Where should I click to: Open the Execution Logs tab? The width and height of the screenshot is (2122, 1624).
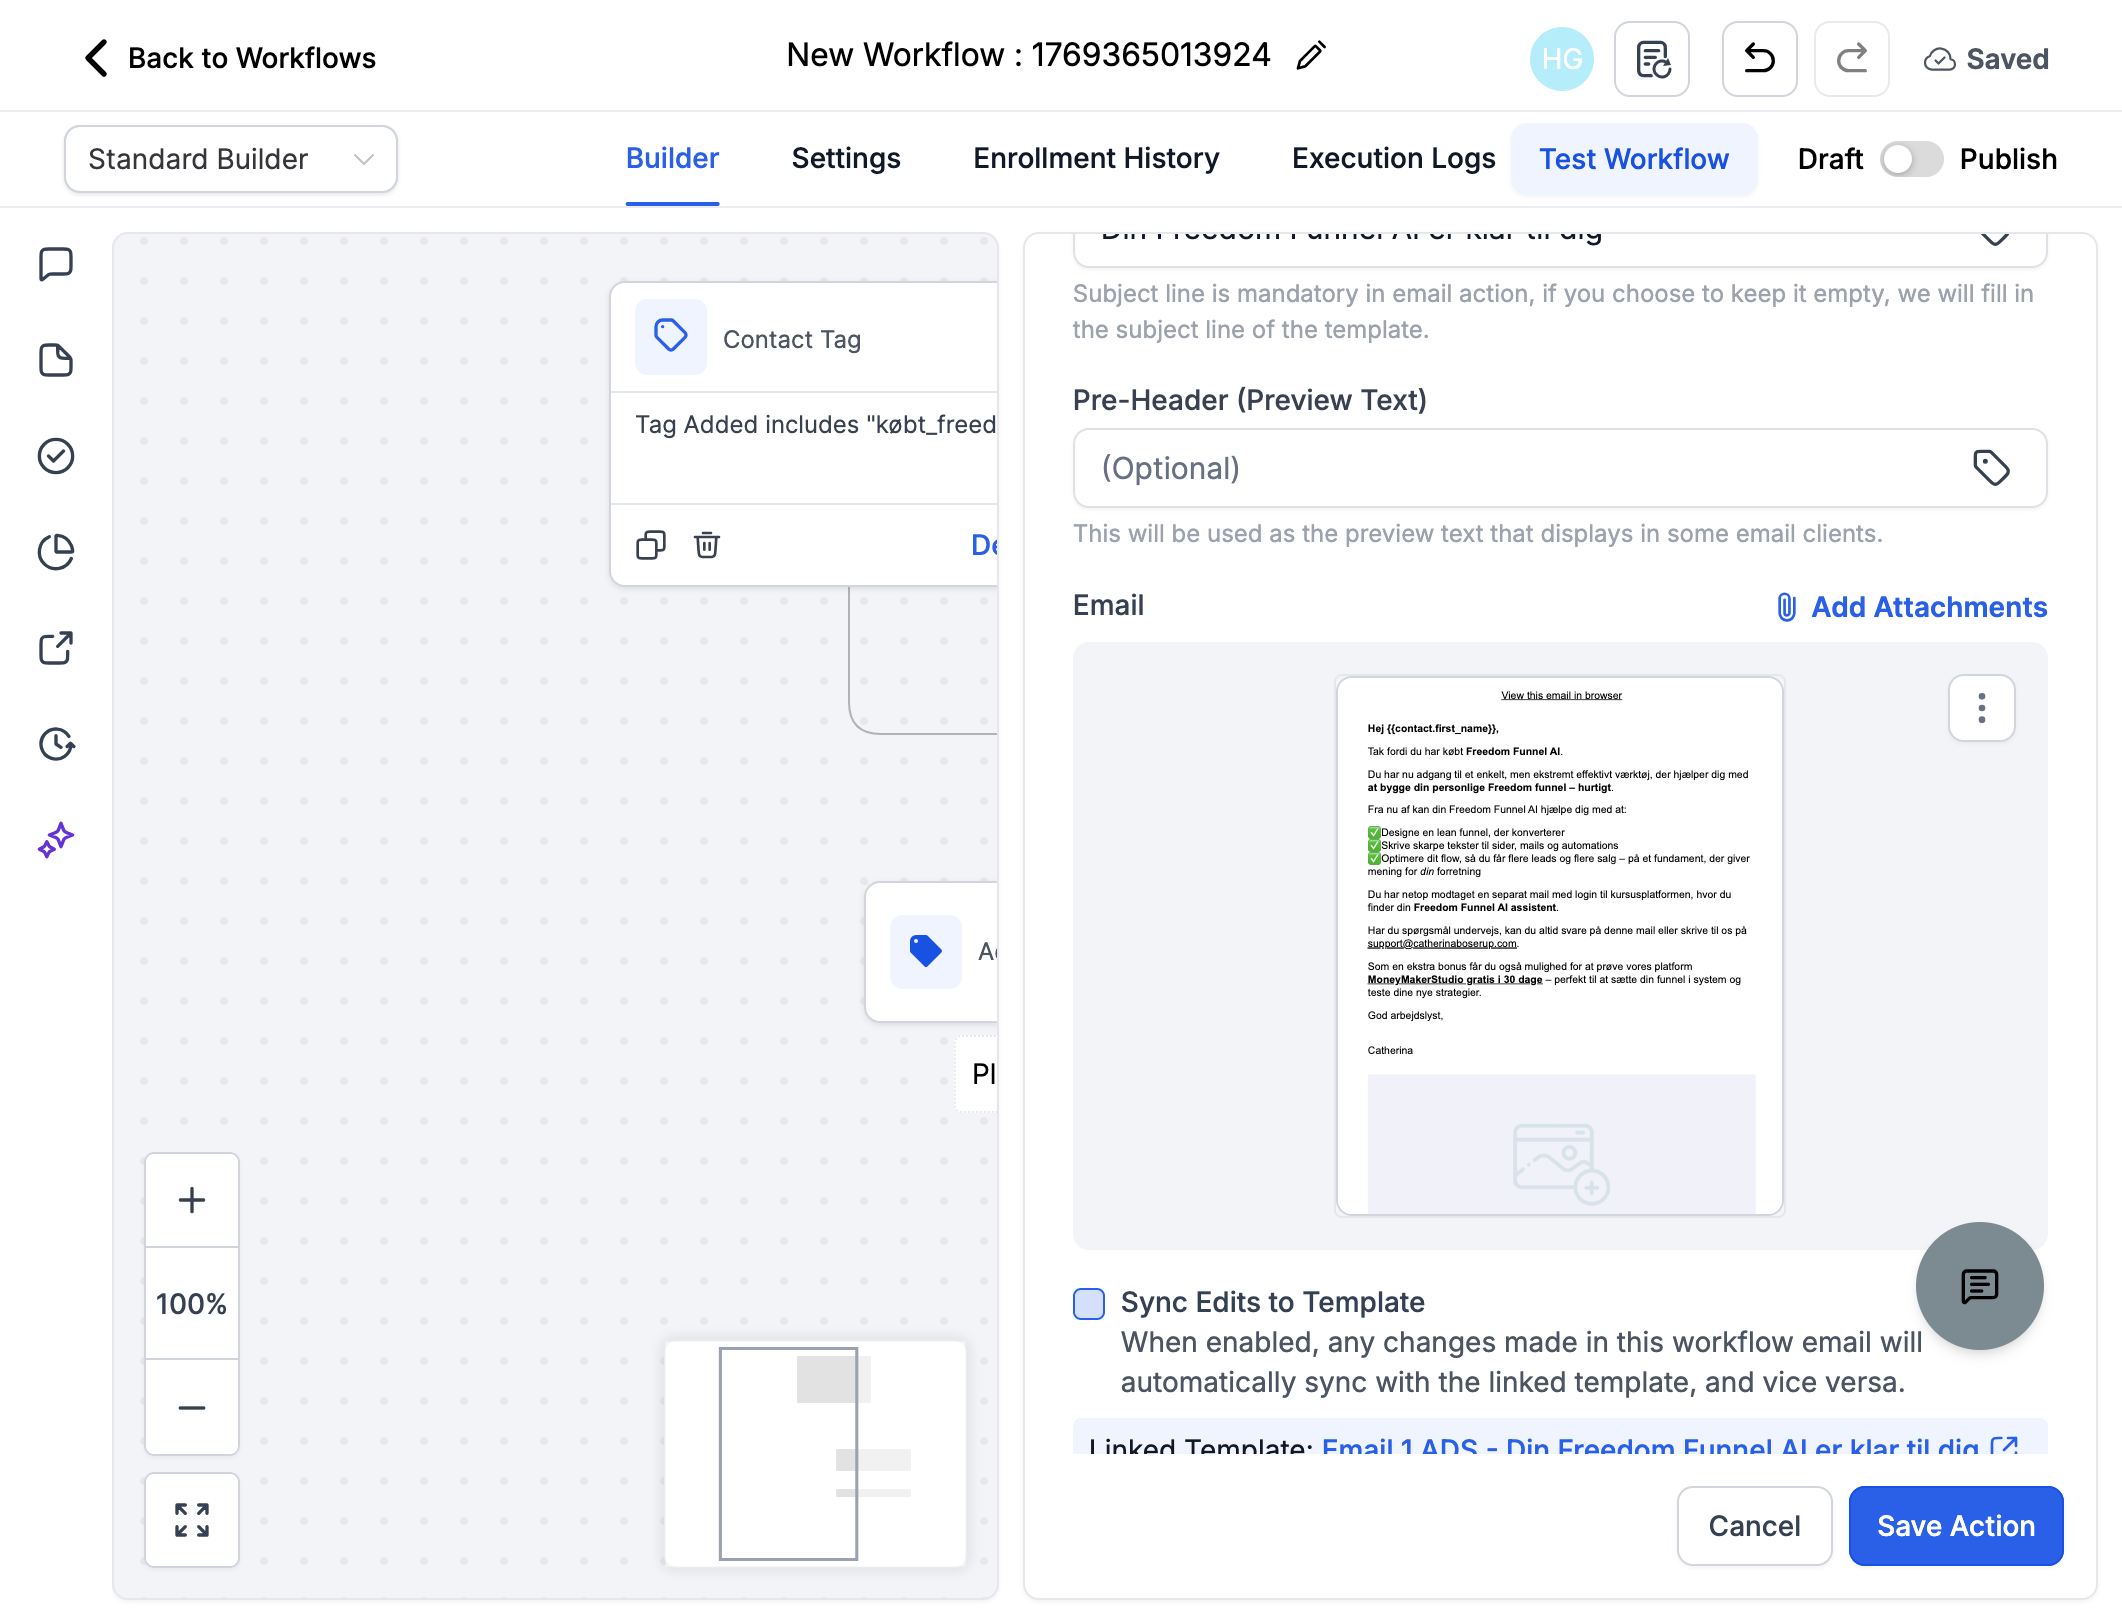1393,159
